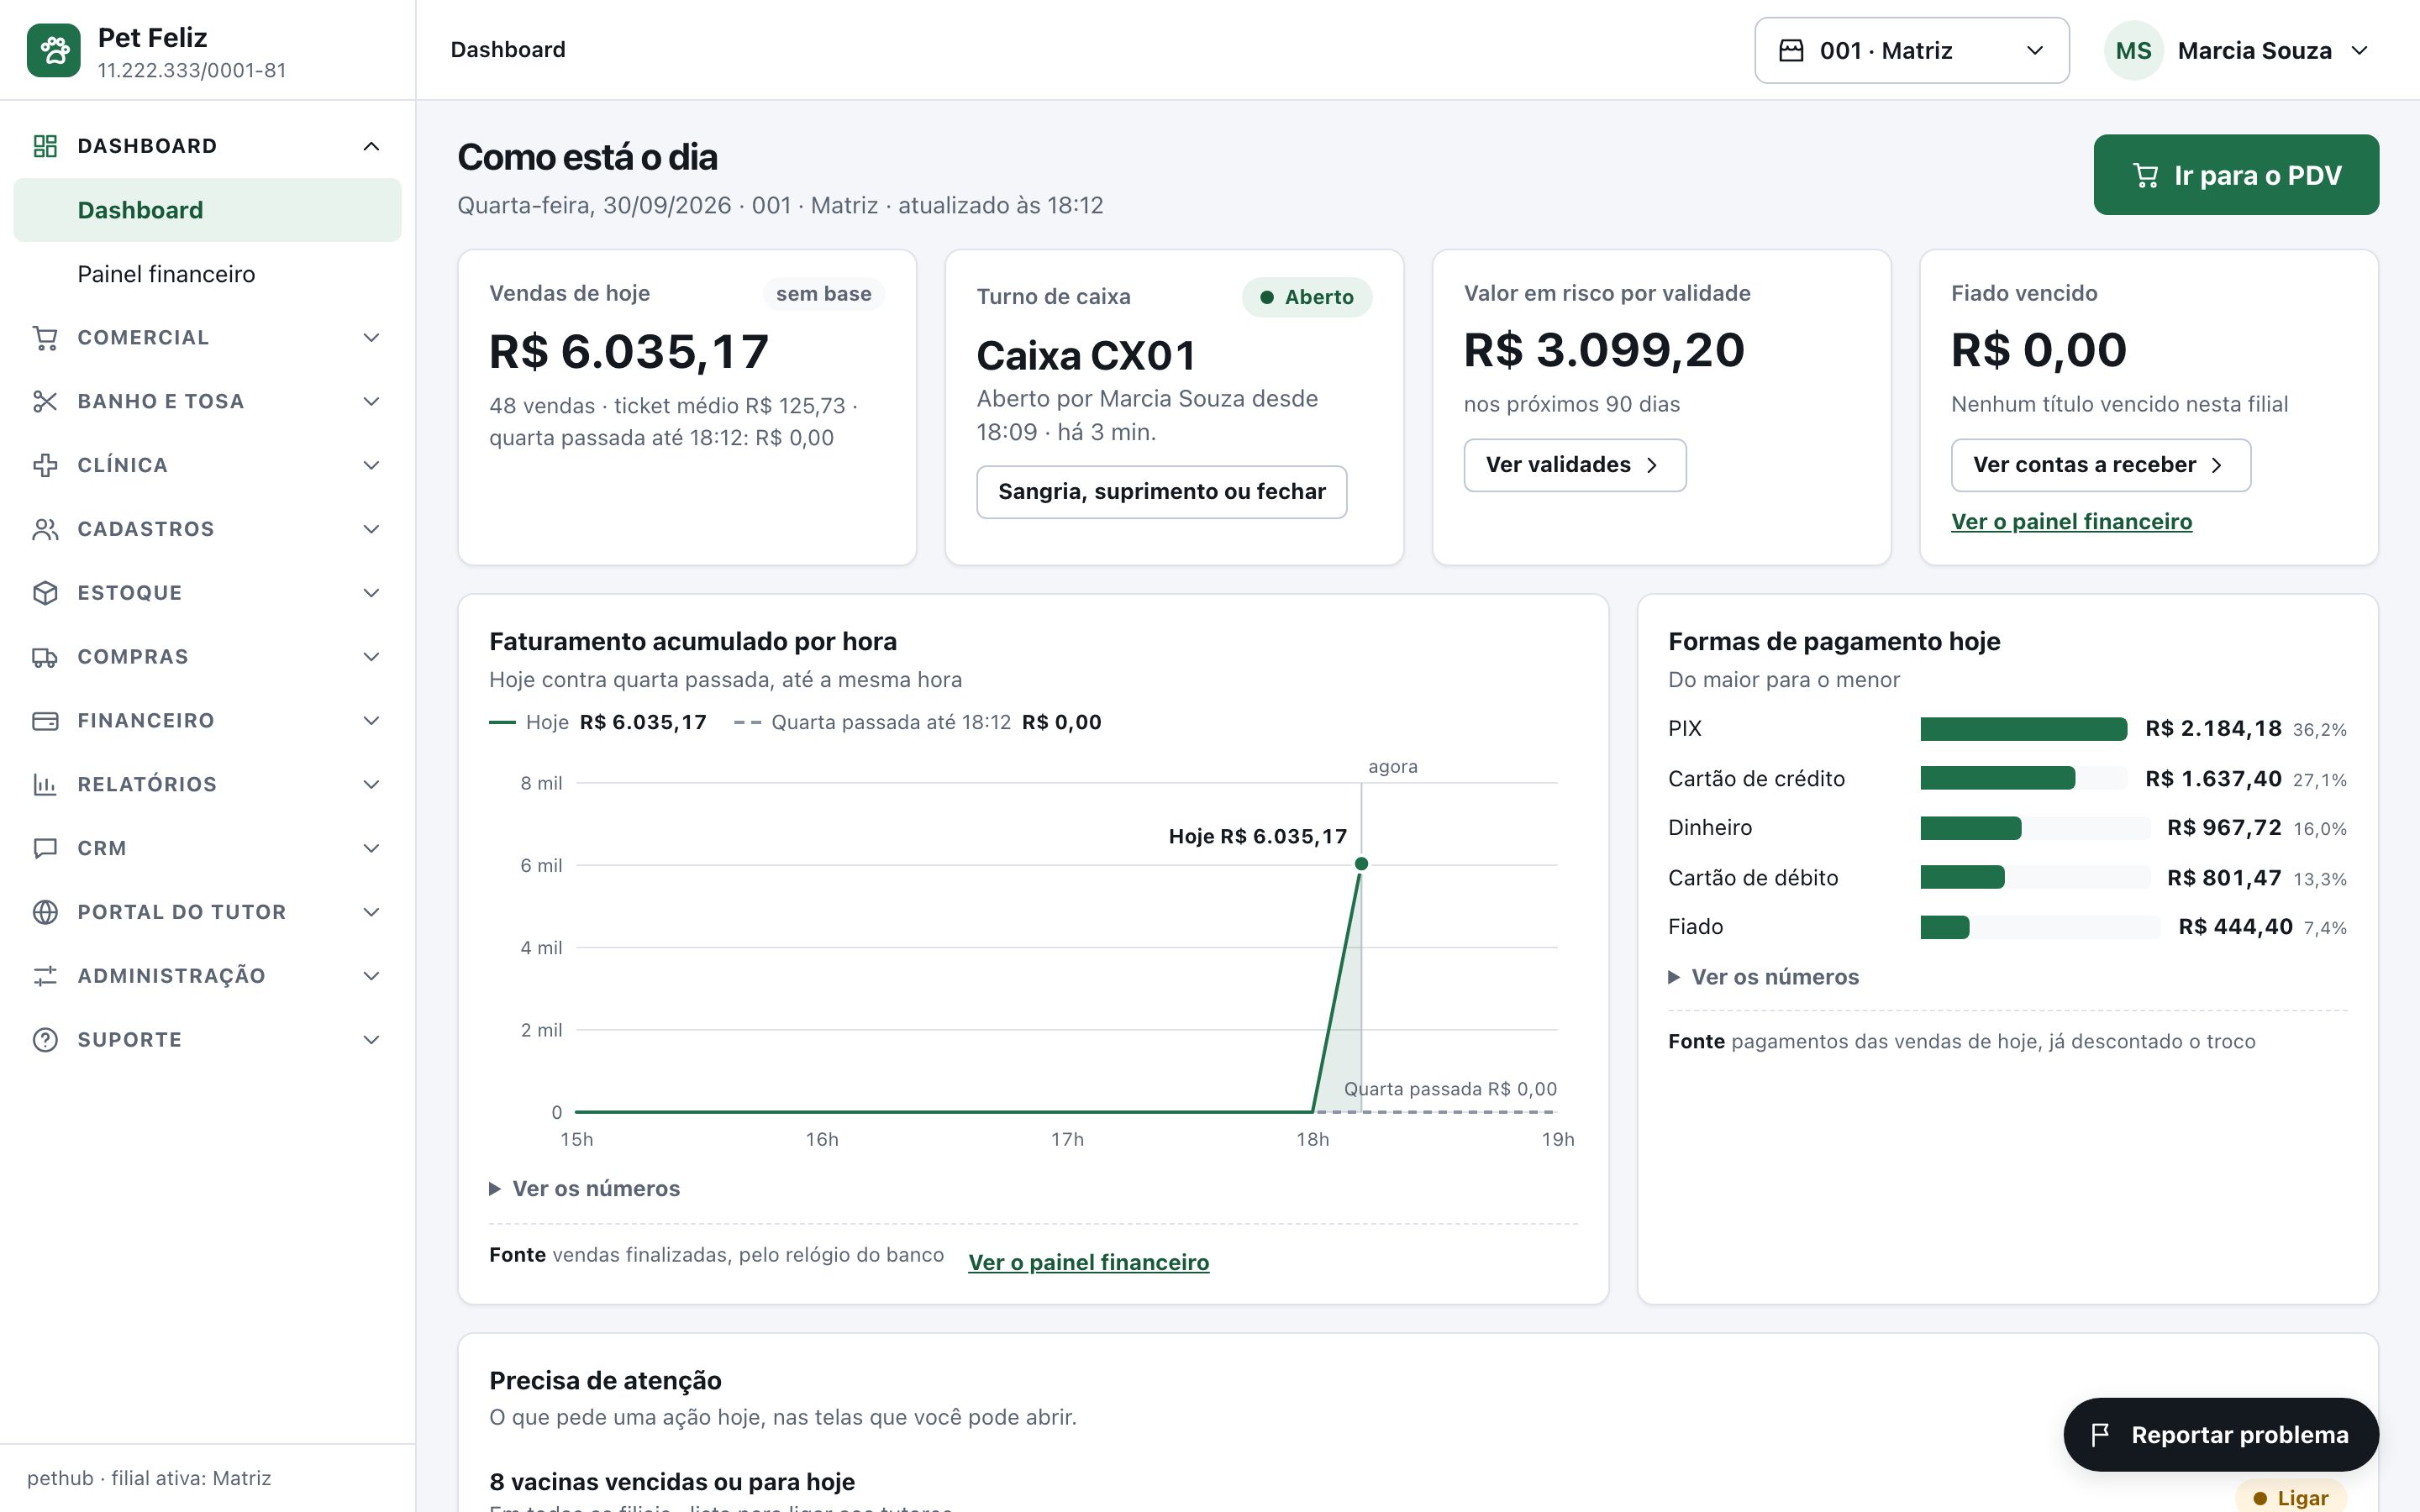
Task: Select the Dashboard submenu item
Action: [207, 210]
